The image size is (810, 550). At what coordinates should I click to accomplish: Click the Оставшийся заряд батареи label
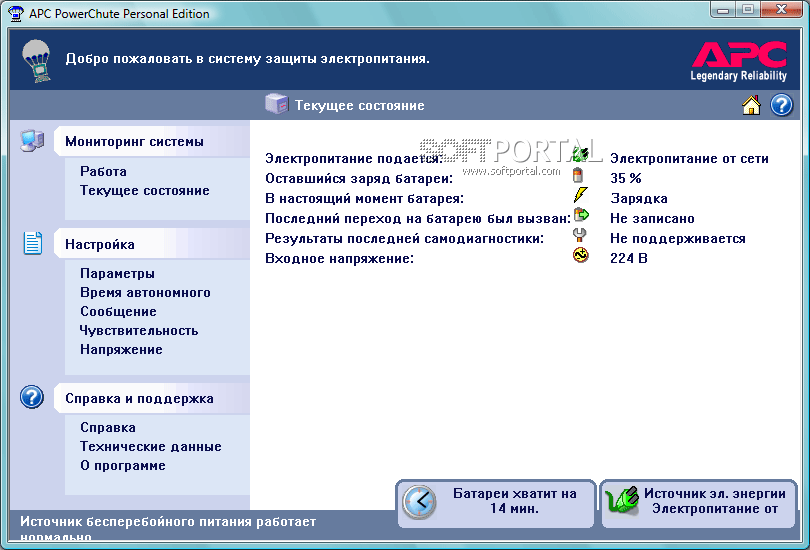pos(359,179)
